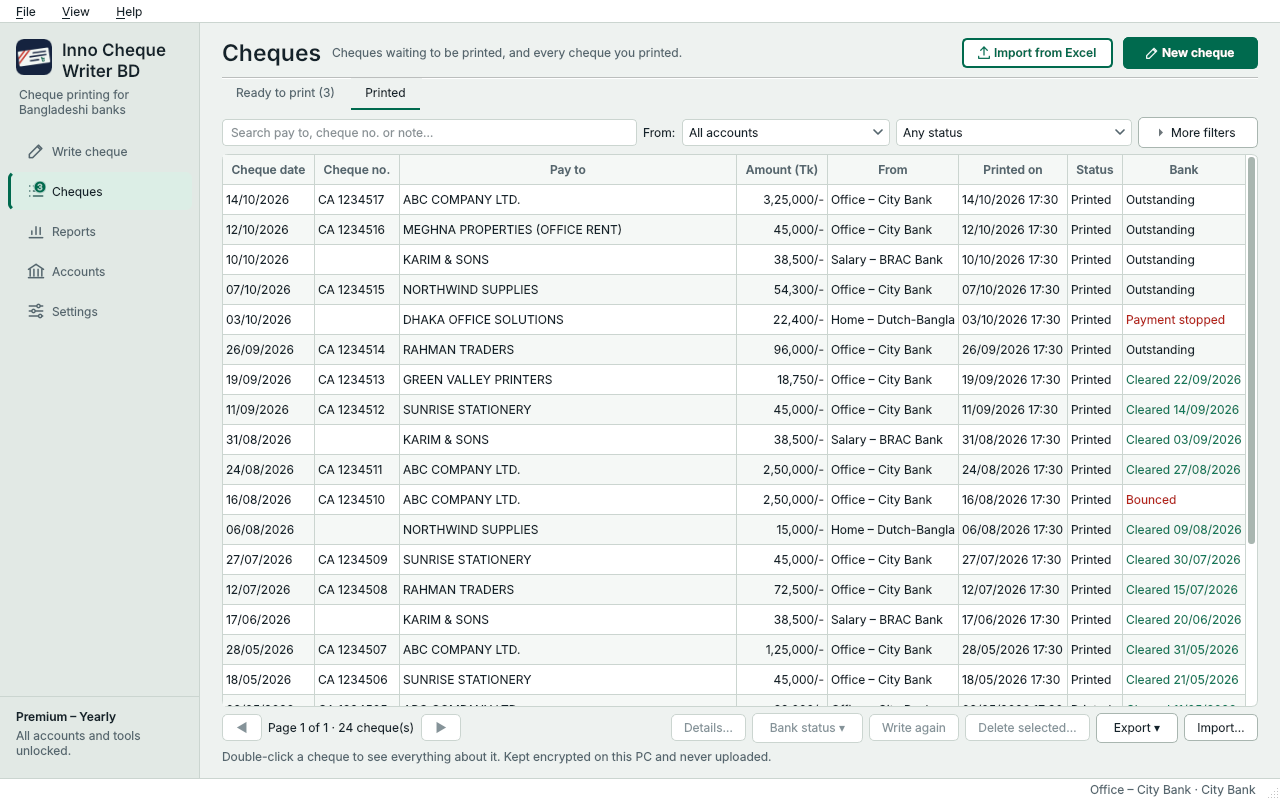1280x800 pixels.
Task: Click the Details... button
Action: click(709, 728)
